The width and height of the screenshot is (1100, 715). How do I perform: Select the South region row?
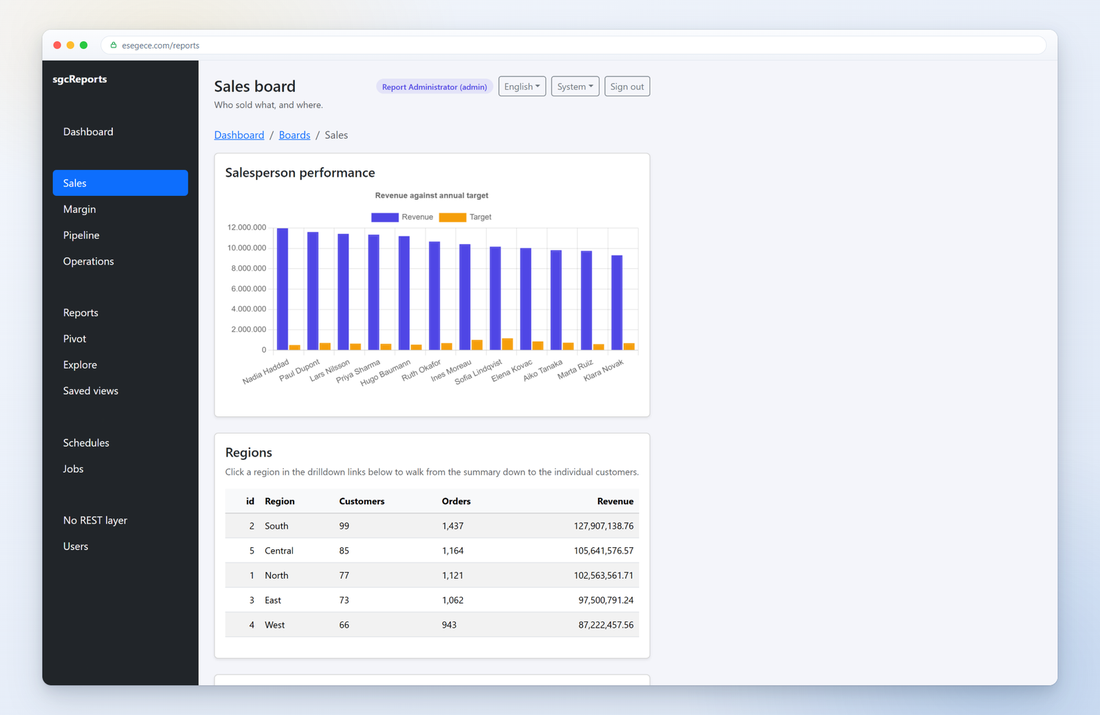(x=431, y=526)
